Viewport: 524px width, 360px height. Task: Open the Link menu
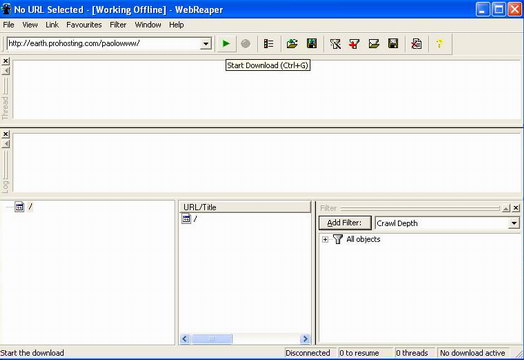point(52,25)
